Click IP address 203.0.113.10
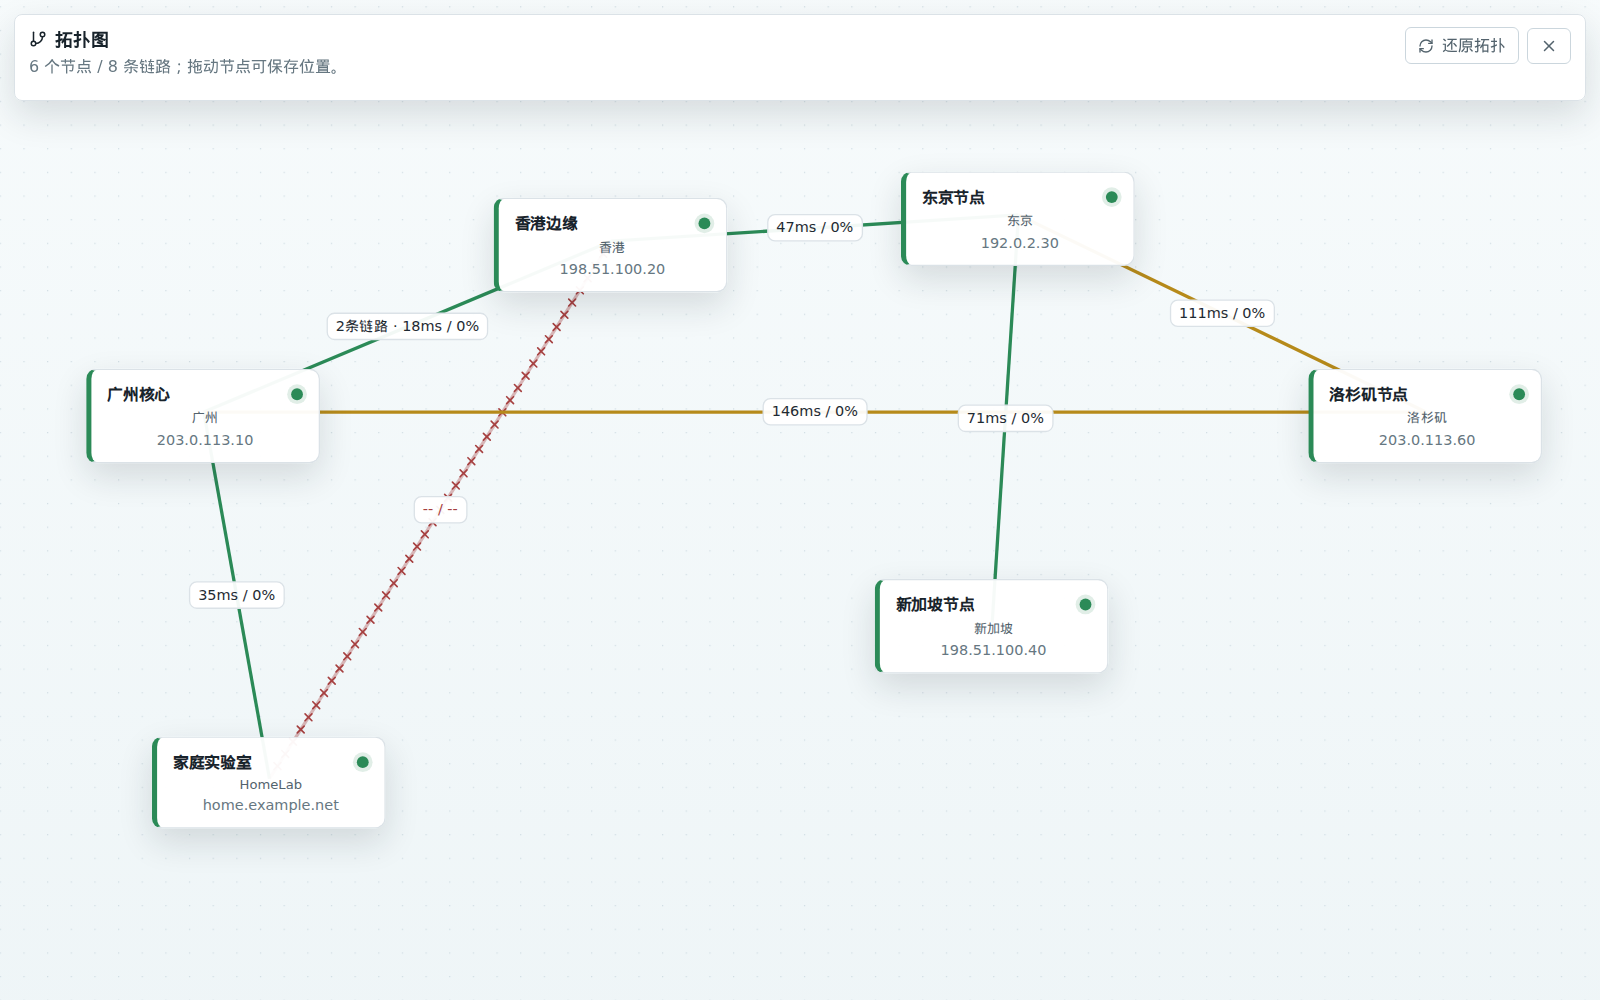 pyautogui.click(x=205, y=440)
